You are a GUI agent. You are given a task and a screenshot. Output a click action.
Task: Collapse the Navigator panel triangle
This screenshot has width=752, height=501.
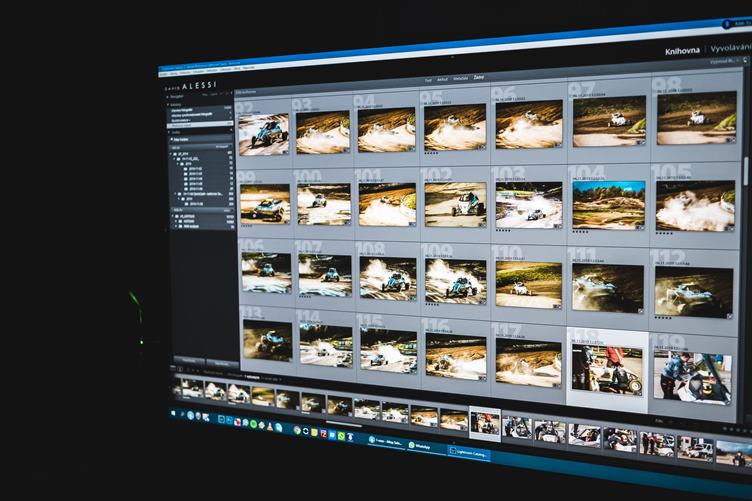[x=167, y=96]
